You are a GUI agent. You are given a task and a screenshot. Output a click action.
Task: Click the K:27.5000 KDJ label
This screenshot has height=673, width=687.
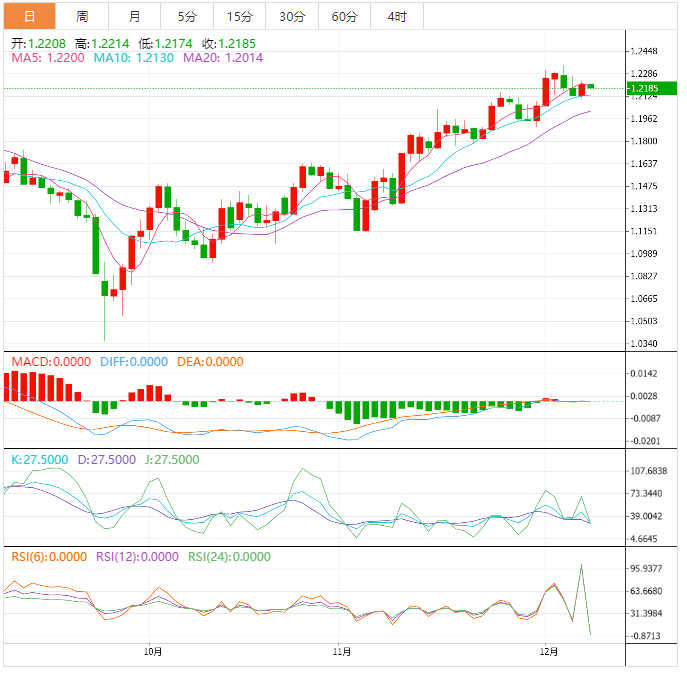(39, 460)
